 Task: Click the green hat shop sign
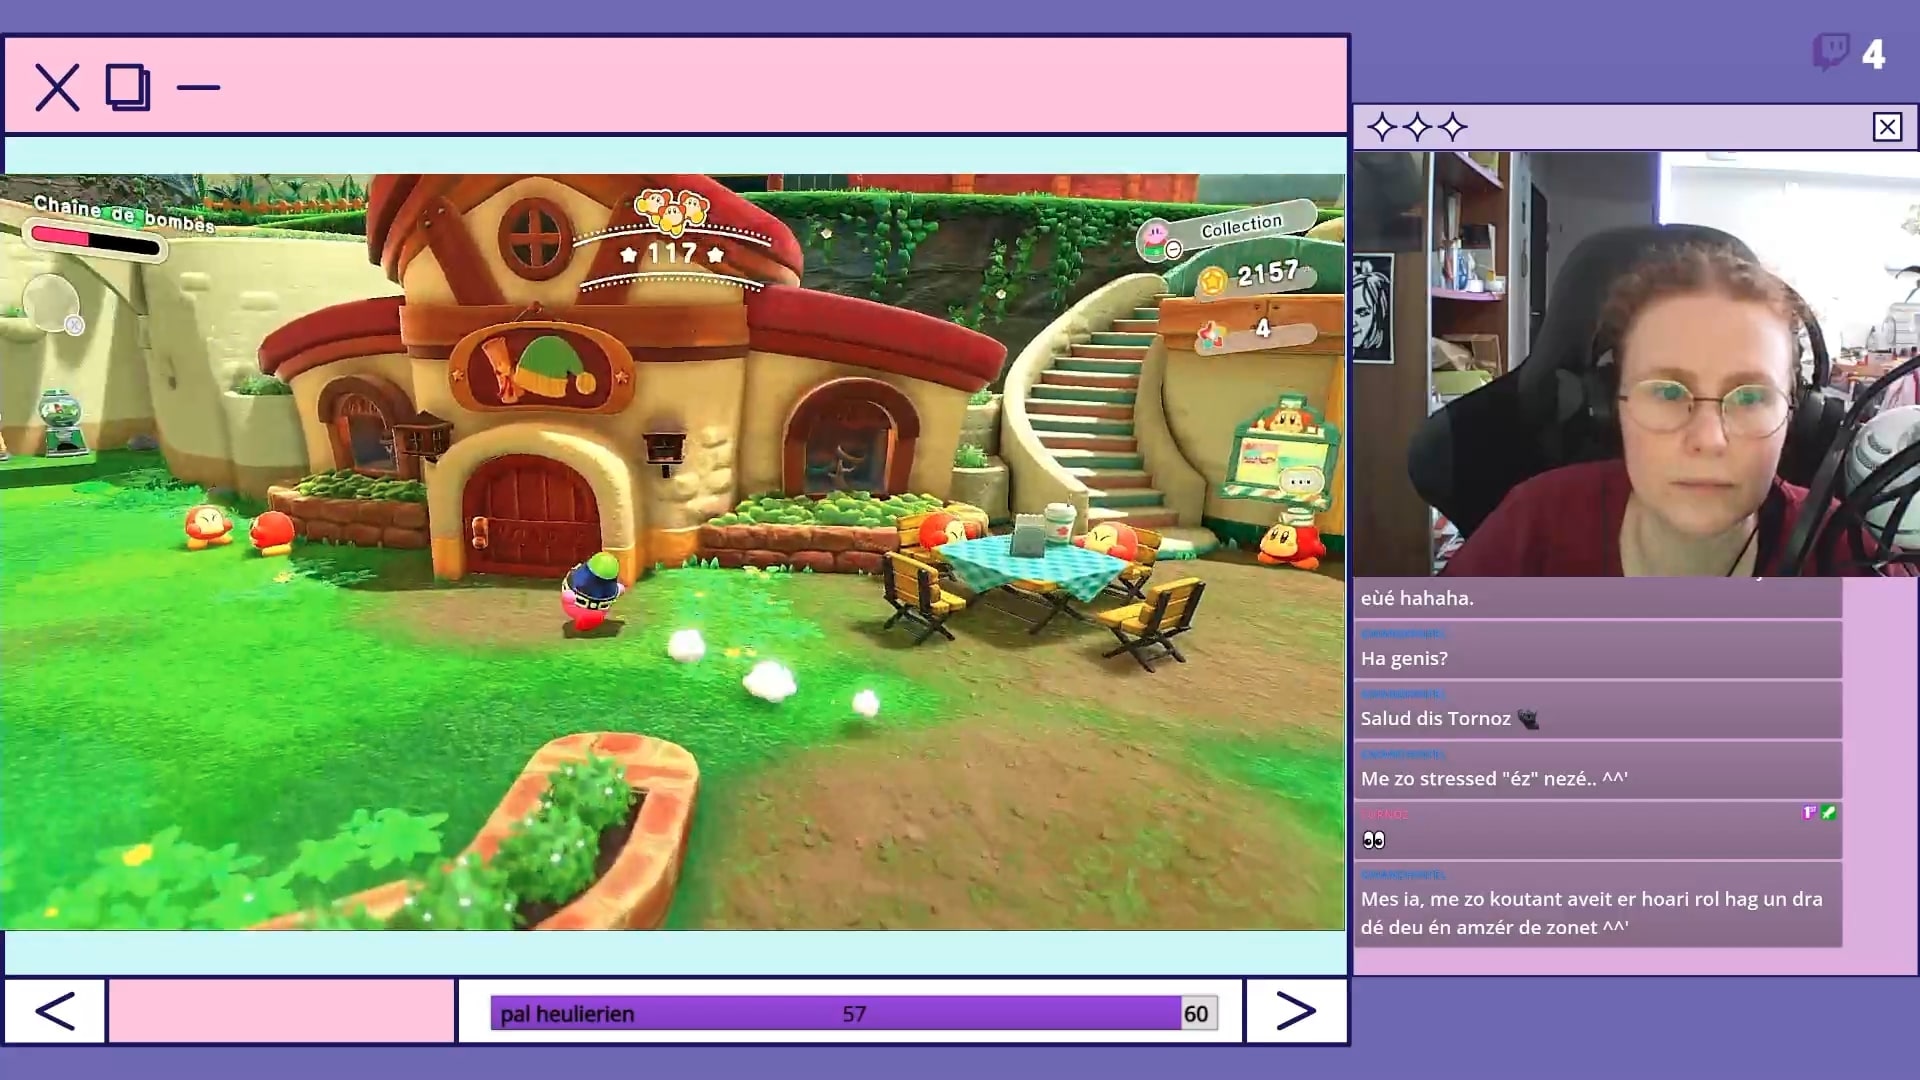(x=541, y=368)
